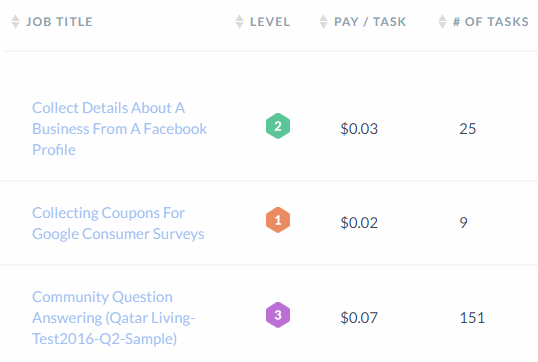Sort by the LEVEL header text

(270, 22)
